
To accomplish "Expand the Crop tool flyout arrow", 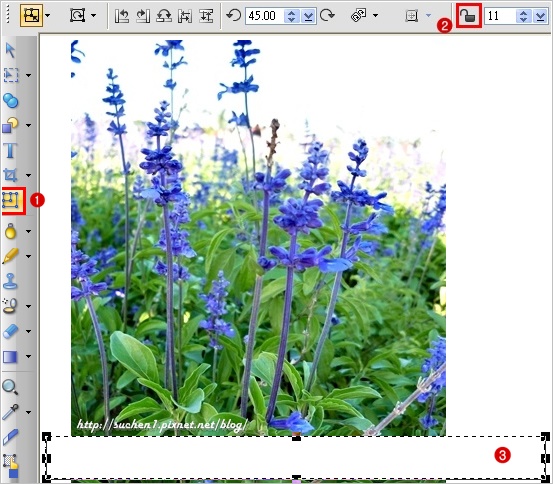I will (x=29, y=175).
